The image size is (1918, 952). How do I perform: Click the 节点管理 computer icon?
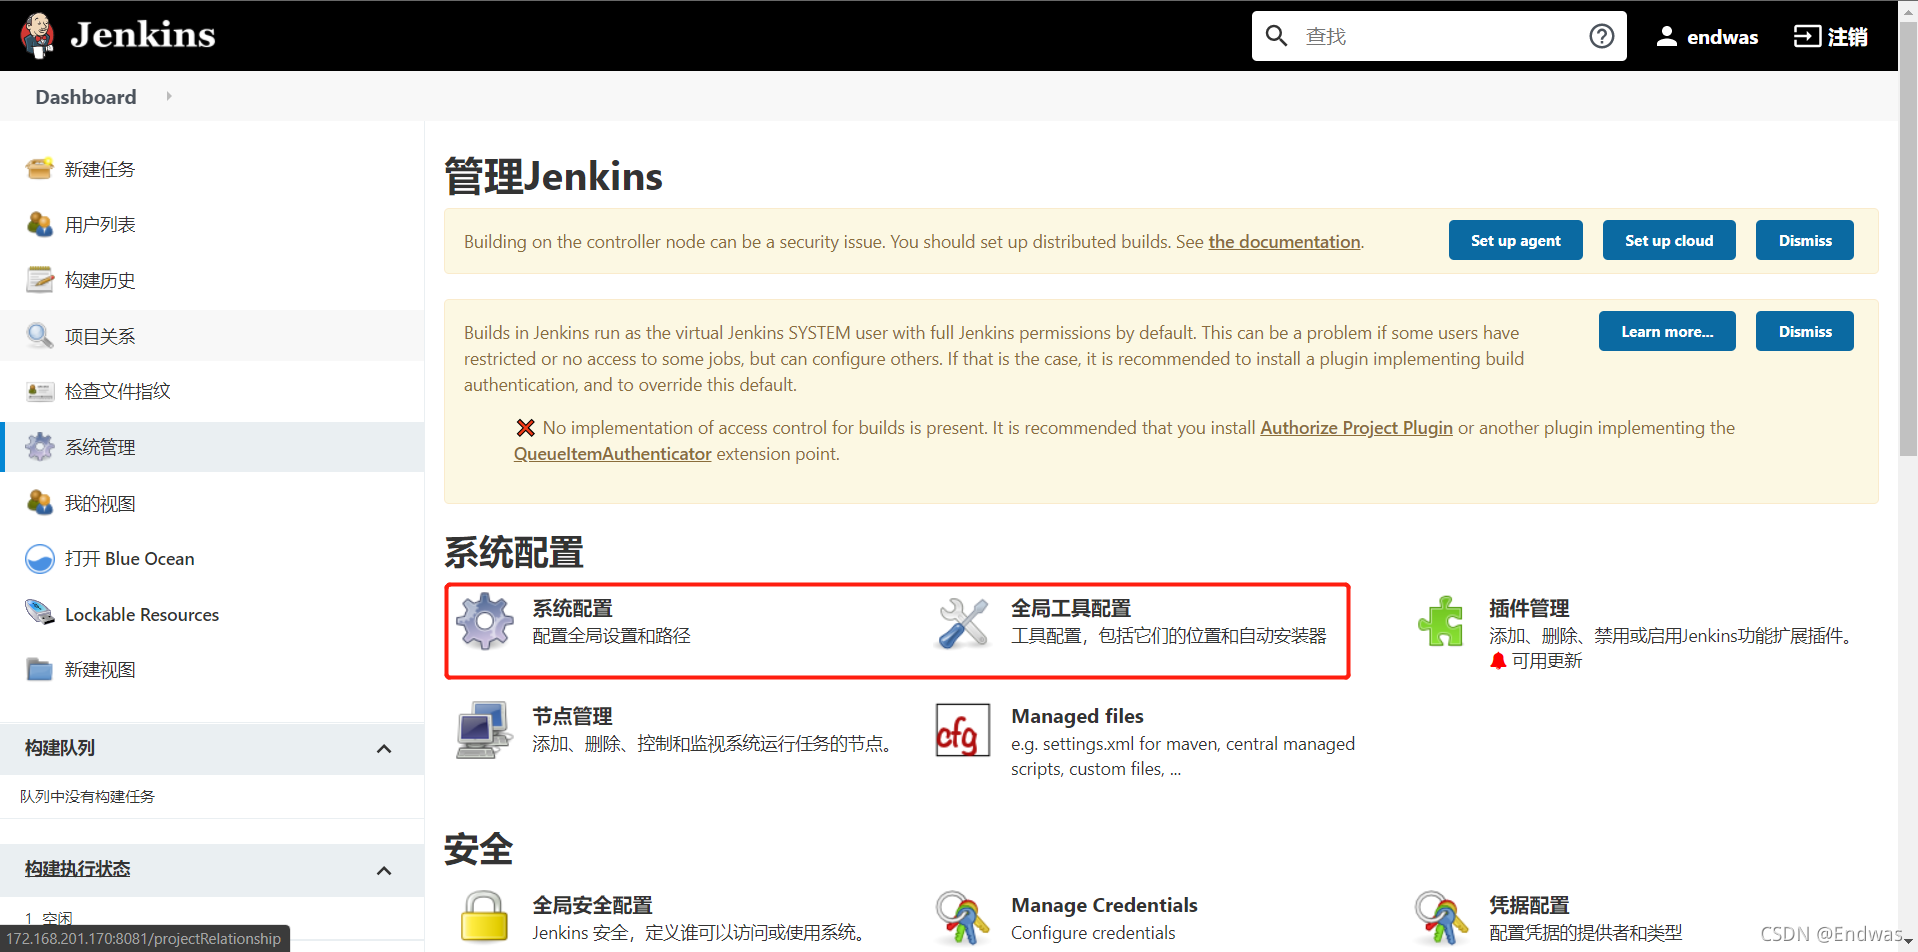485,730
